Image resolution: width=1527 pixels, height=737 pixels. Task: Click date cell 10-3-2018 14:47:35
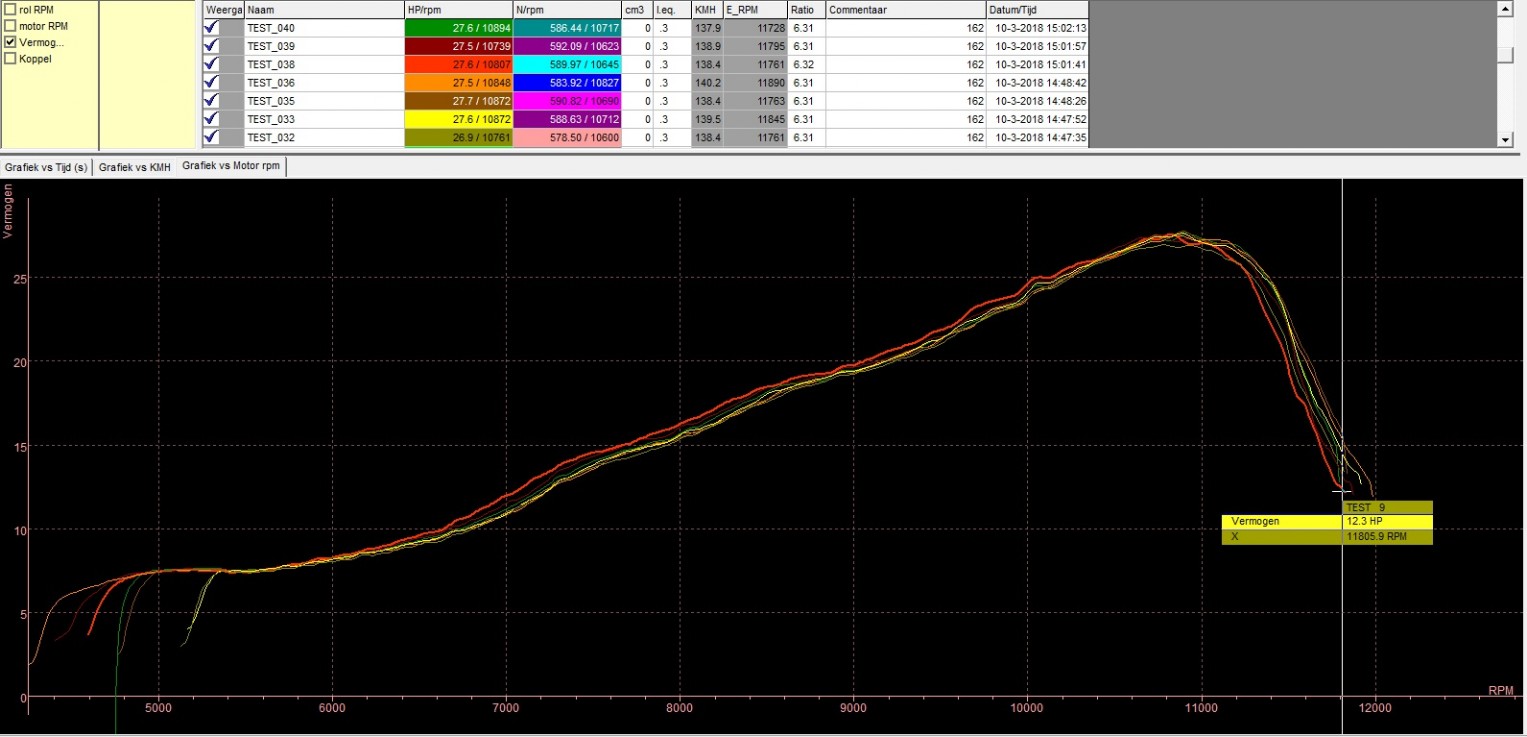coord(1037,137)
